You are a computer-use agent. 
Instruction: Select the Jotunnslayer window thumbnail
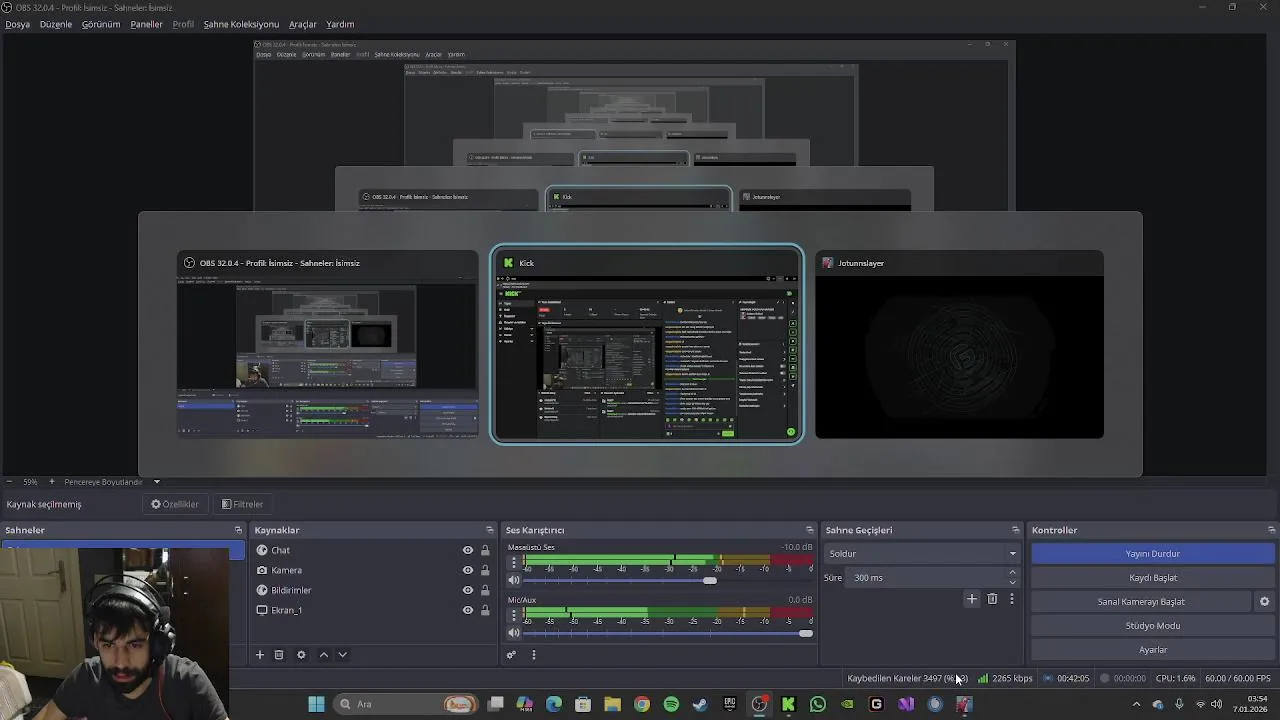click(959, 345)
